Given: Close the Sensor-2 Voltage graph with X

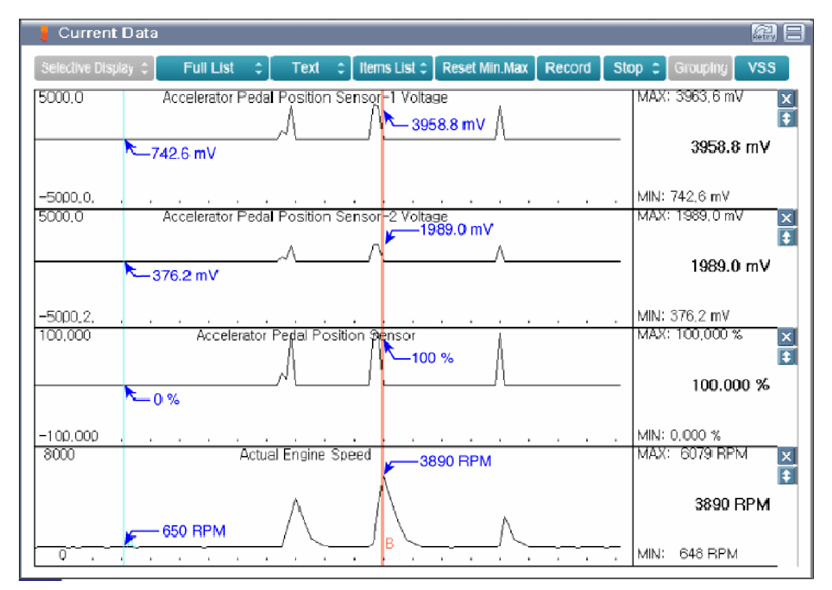Looking at the screenshot, I should pos(785,217).
